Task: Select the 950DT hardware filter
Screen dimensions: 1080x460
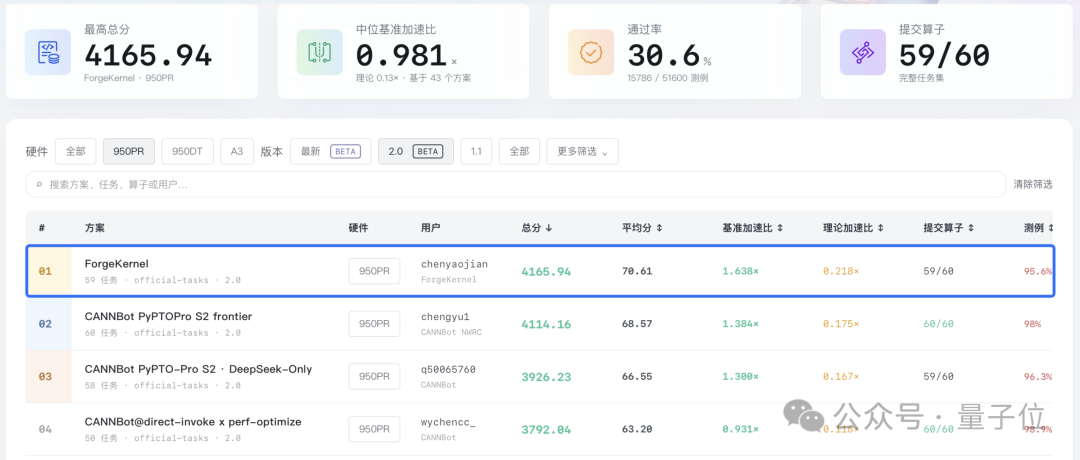Action: pos(187,151)
